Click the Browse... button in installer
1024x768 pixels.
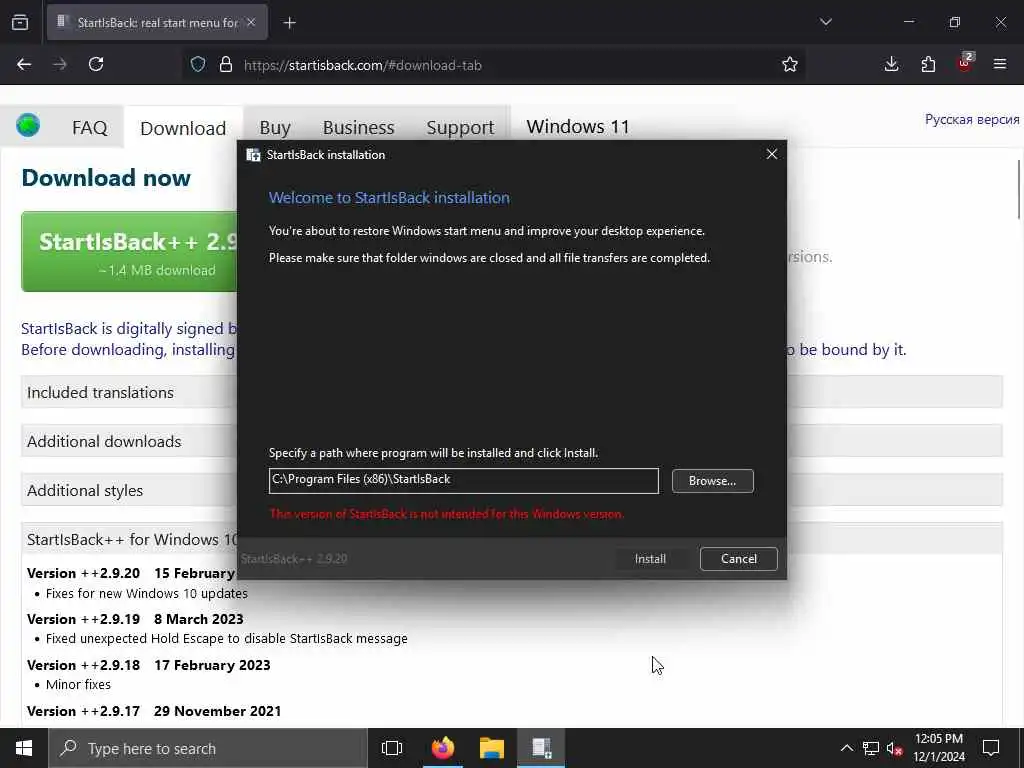(x=712, y=481)
